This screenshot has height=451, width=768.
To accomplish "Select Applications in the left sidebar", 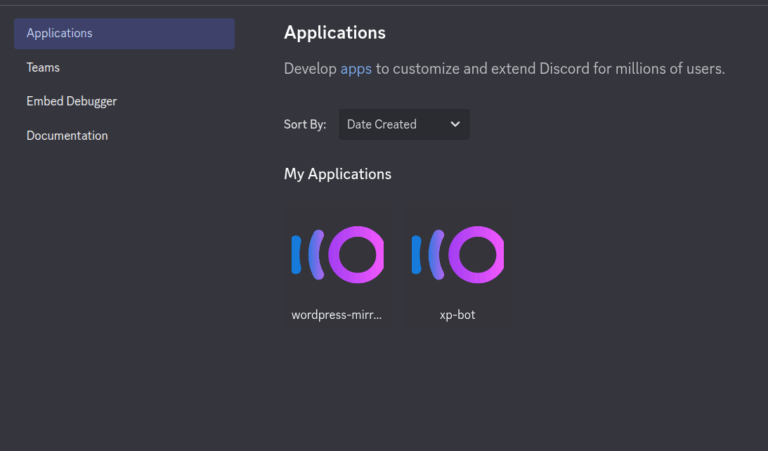I will (124, 33).
